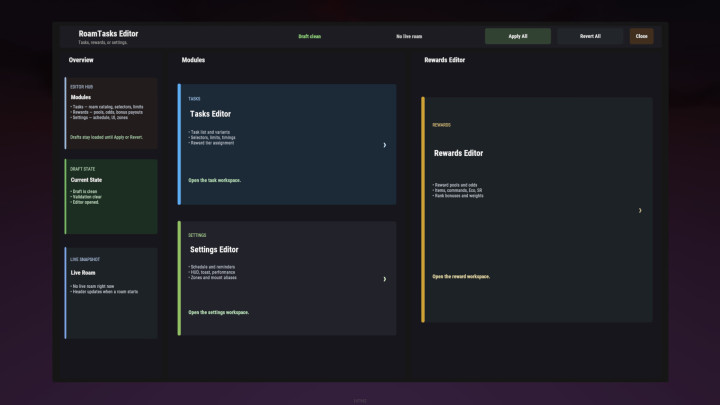
Task: Click the TASKS tag above Tasks Editor
Action: [x=194, y=99]
